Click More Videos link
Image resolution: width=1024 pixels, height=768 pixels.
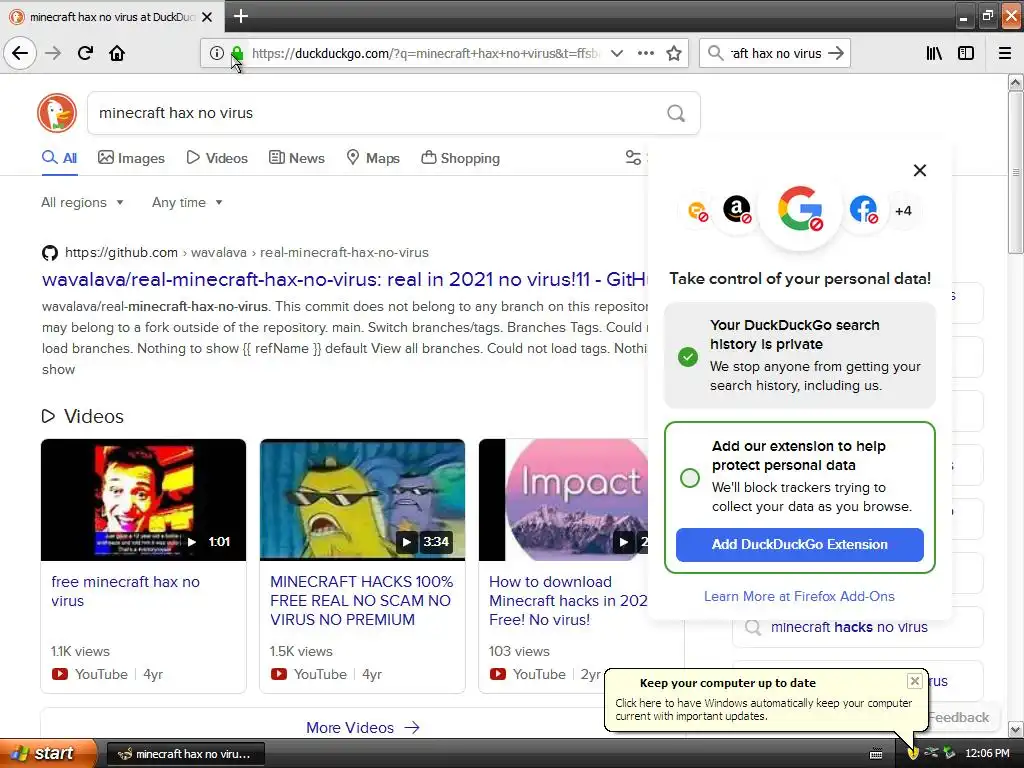point(362,728)
